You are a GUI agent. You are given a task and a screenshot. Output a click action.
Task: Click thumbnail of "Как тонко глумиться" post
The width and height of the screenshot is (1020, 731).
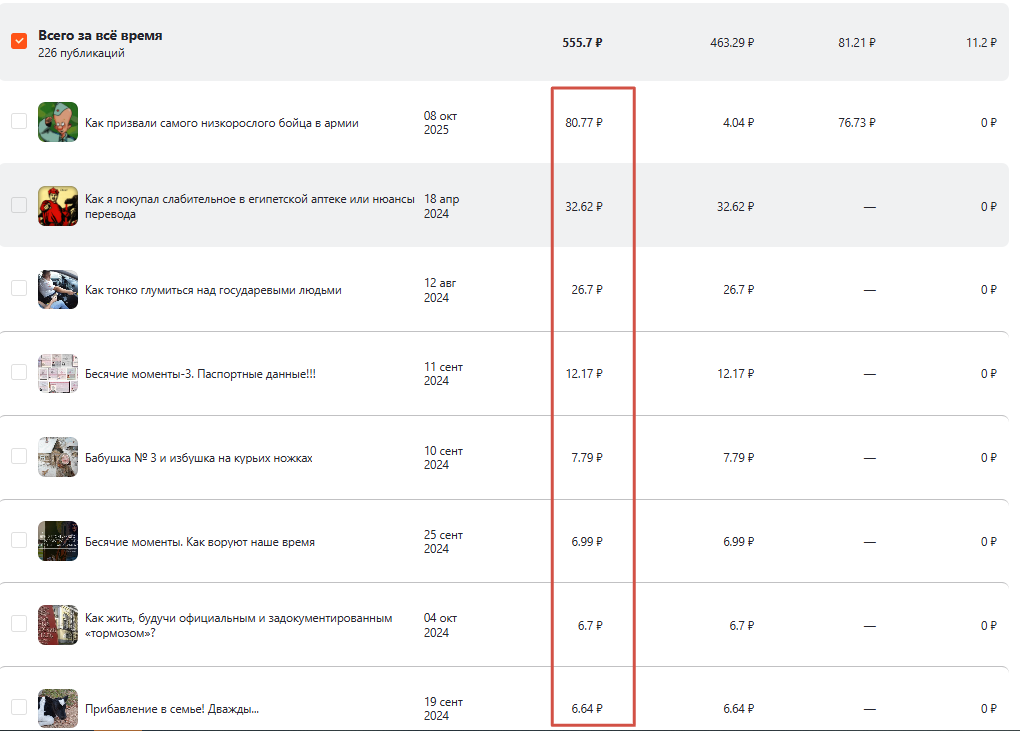point(58,289)
